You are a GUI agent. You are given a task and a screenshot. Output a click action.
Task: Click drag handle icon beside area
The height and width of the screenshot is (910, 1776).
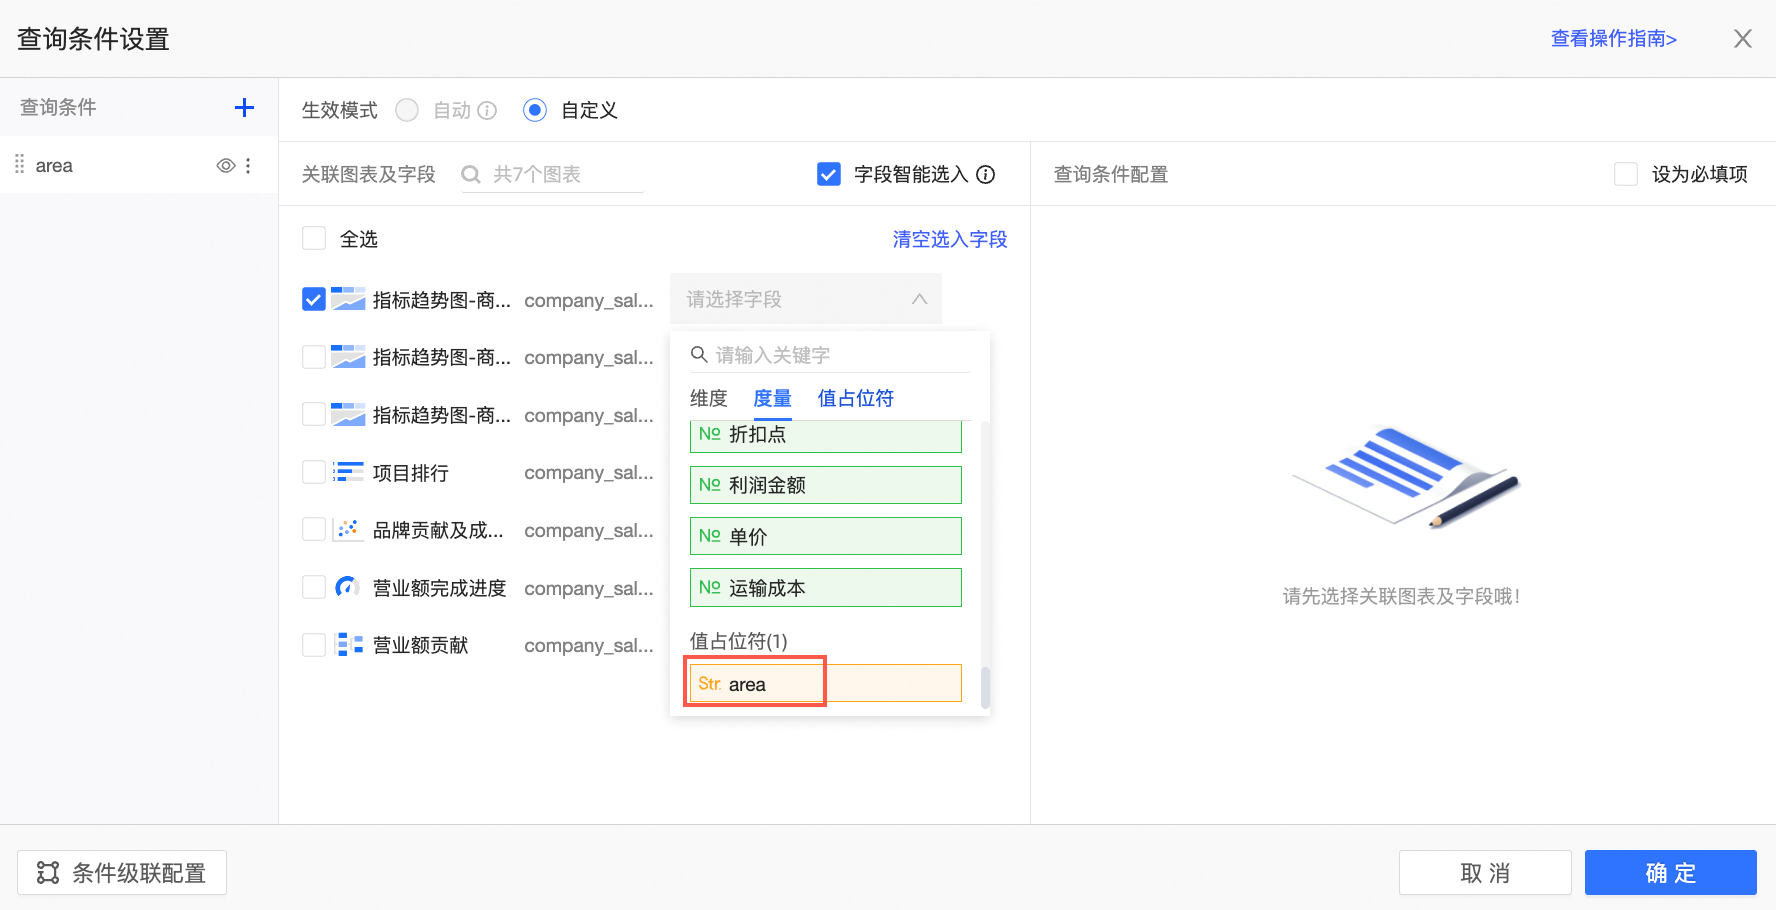pyautogui.click(x=19, y=165)
